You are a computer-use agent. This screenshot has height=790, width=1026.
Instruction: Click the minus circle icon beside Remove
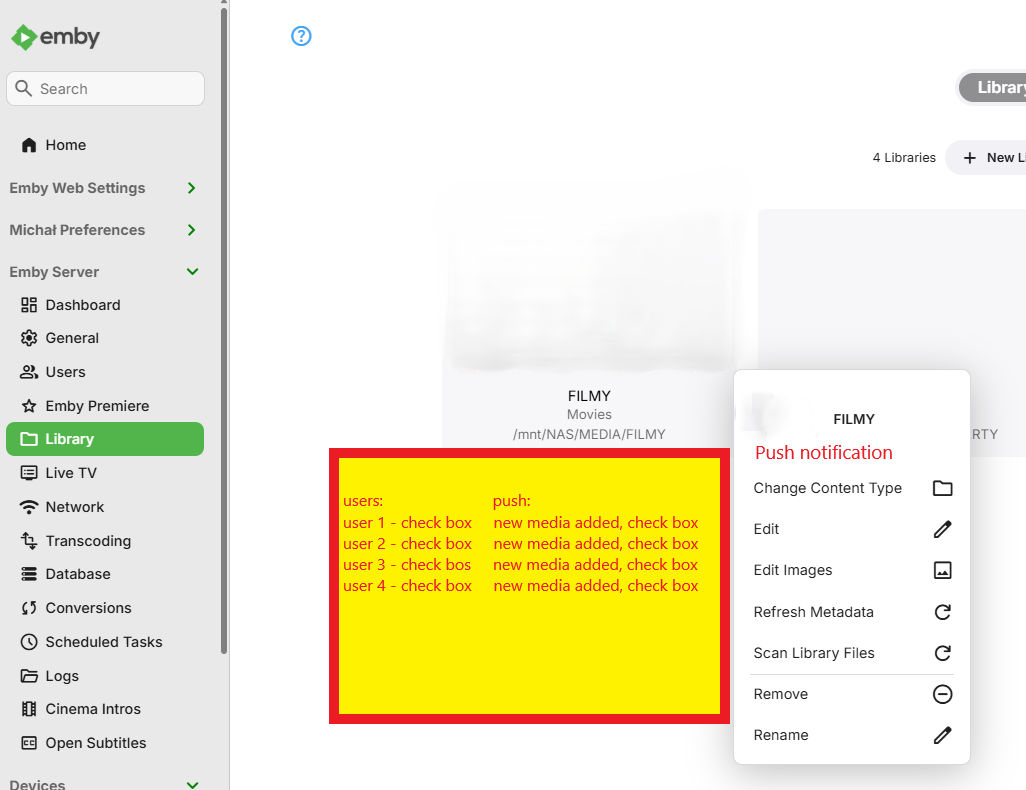pos(942,694)
